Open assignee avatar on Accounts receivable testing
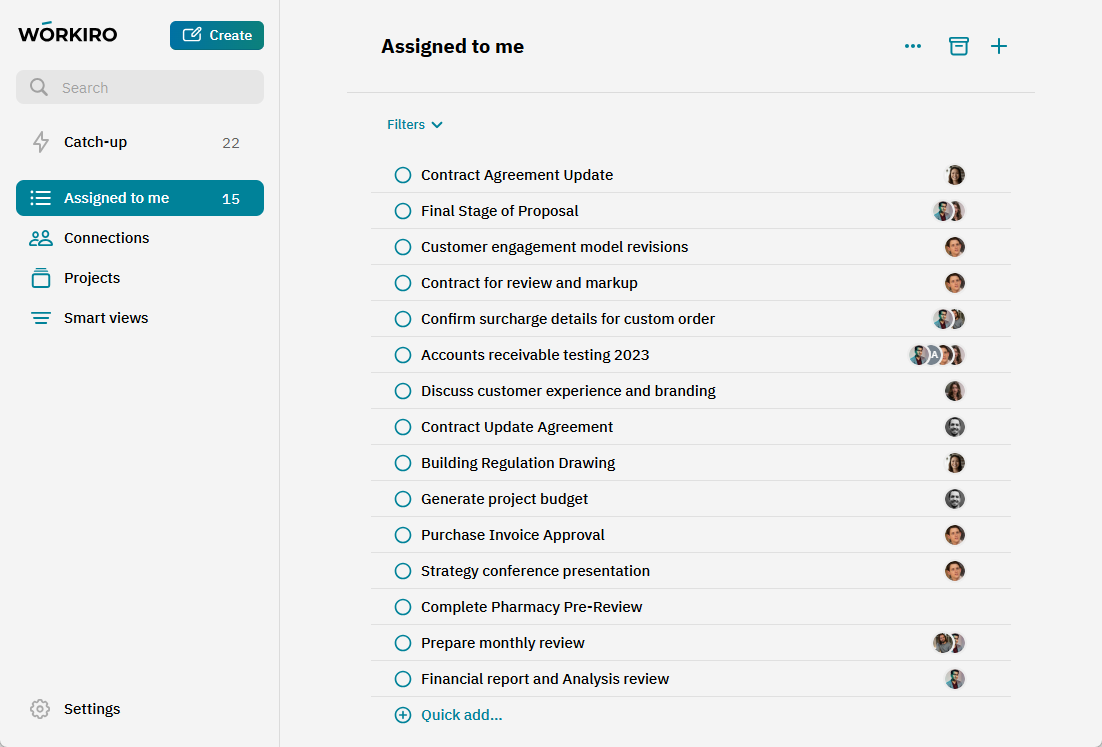The image size is (1102, 747). click(938, 354)
